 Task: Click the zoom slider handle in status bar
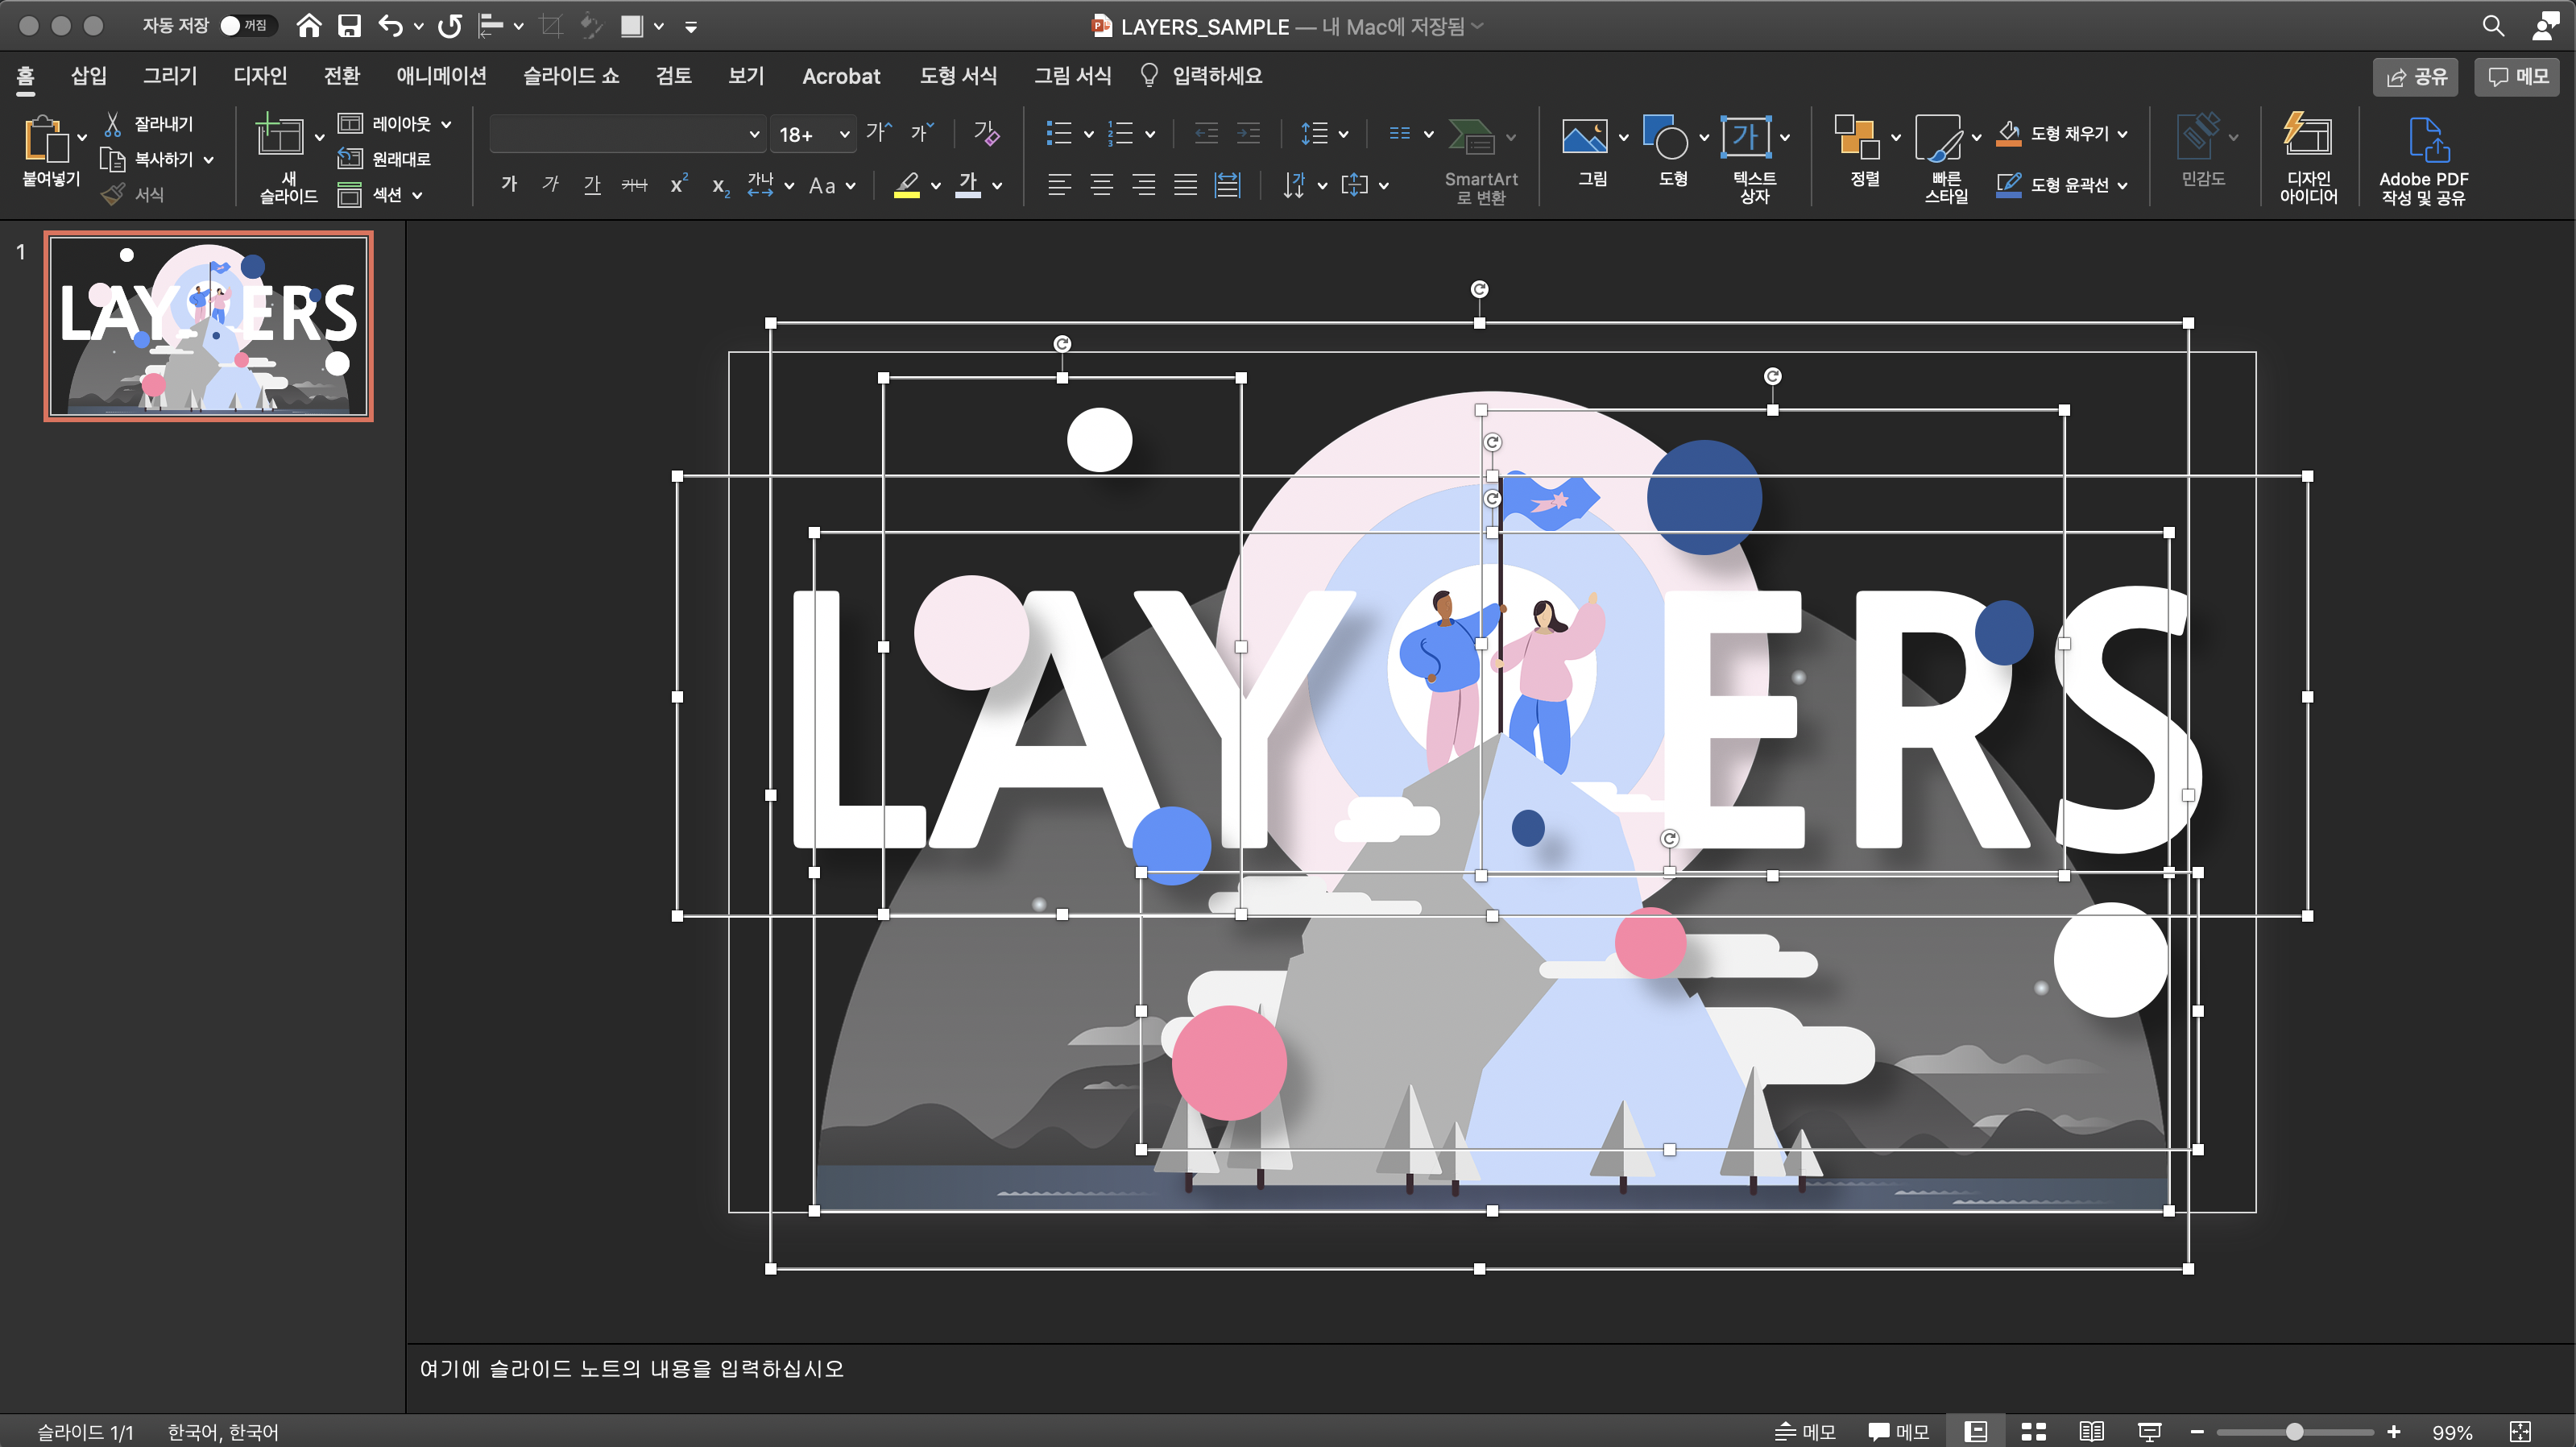(x=2295, y=1431)
